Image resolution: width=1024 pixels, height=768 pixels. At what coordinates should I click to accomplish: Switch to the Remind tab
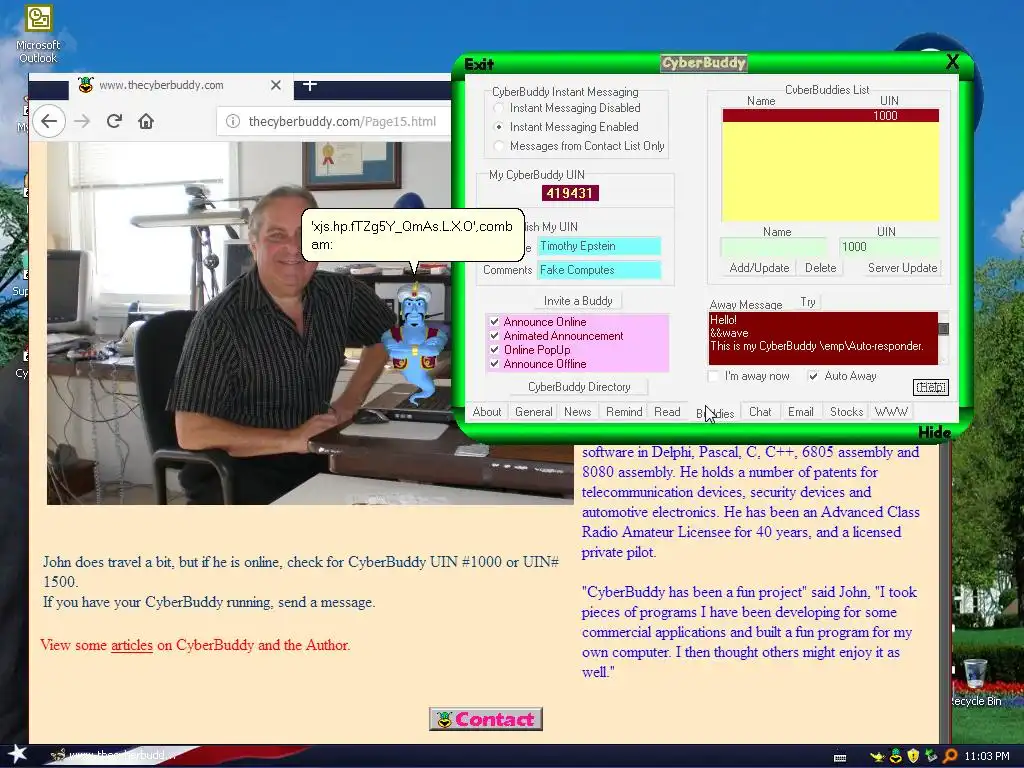pos(624,412)
